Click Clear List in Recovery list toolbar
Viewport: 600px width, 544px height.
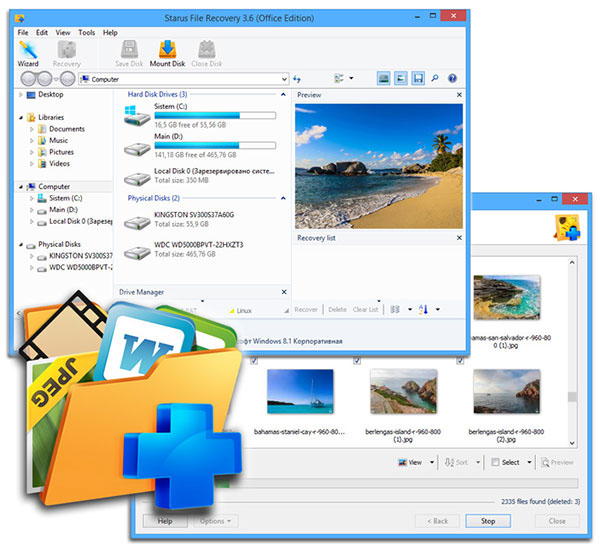click(365, 309)
